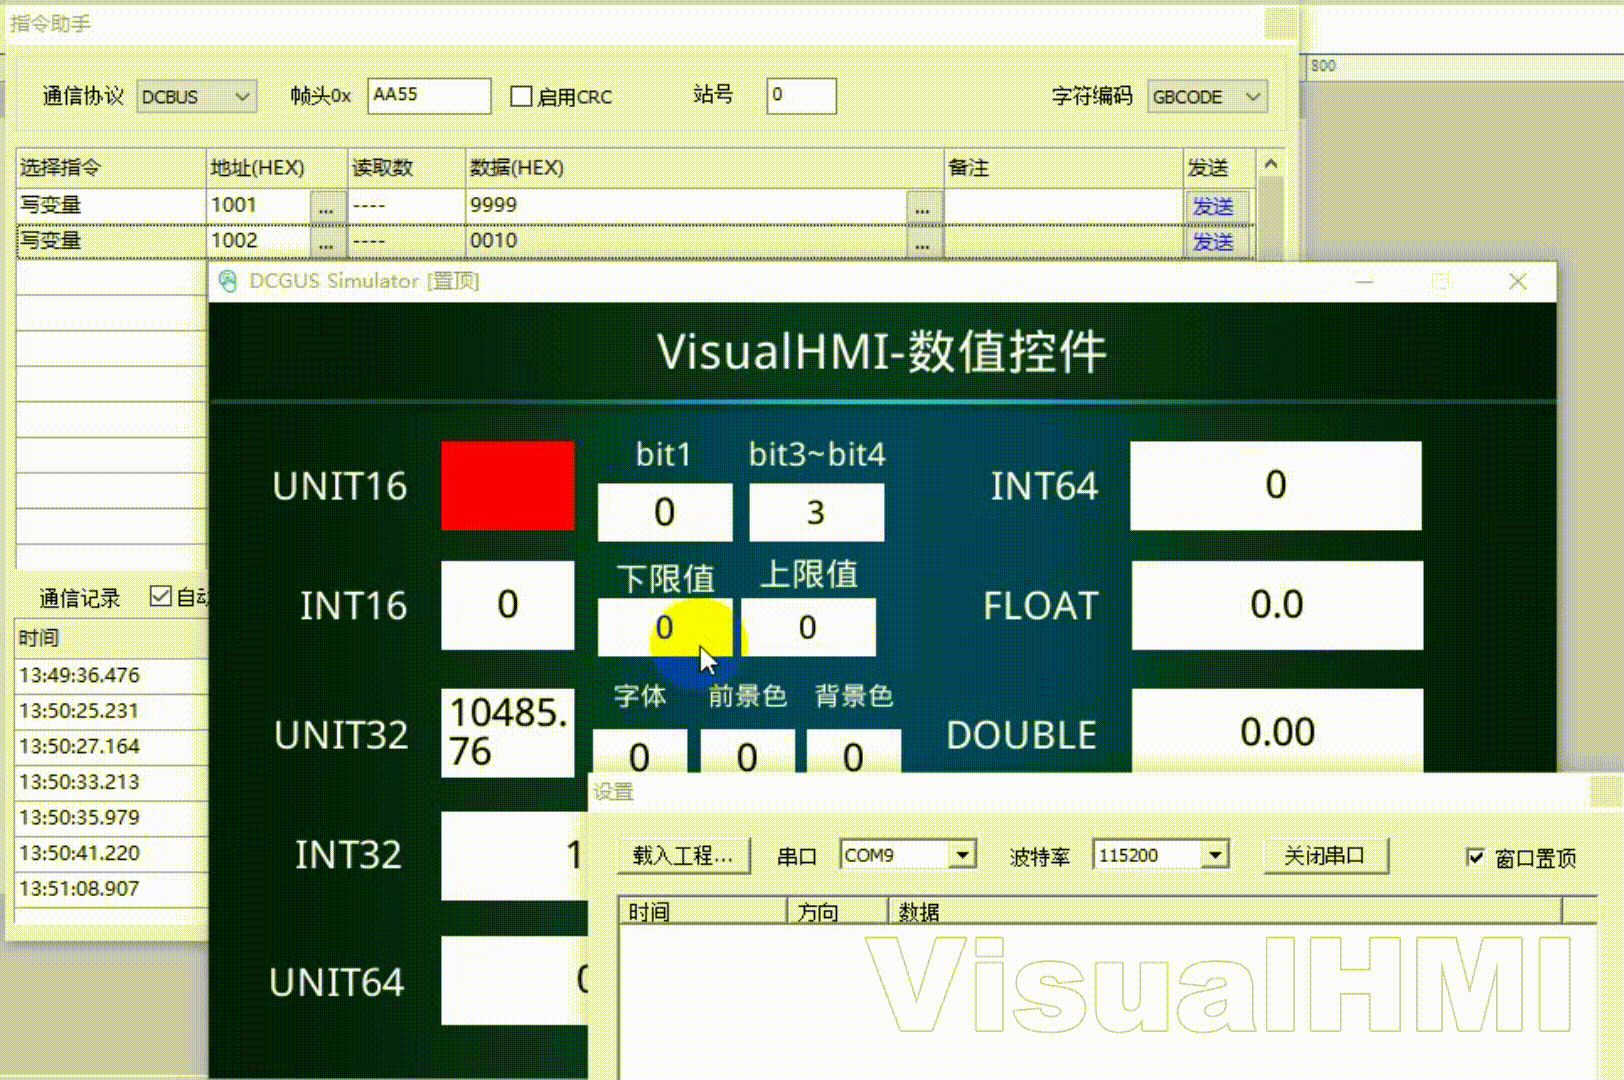Screen dimensions: 1624x1080
Task: Close the DCGUS Simulator window
Action: pos(1517,282)
